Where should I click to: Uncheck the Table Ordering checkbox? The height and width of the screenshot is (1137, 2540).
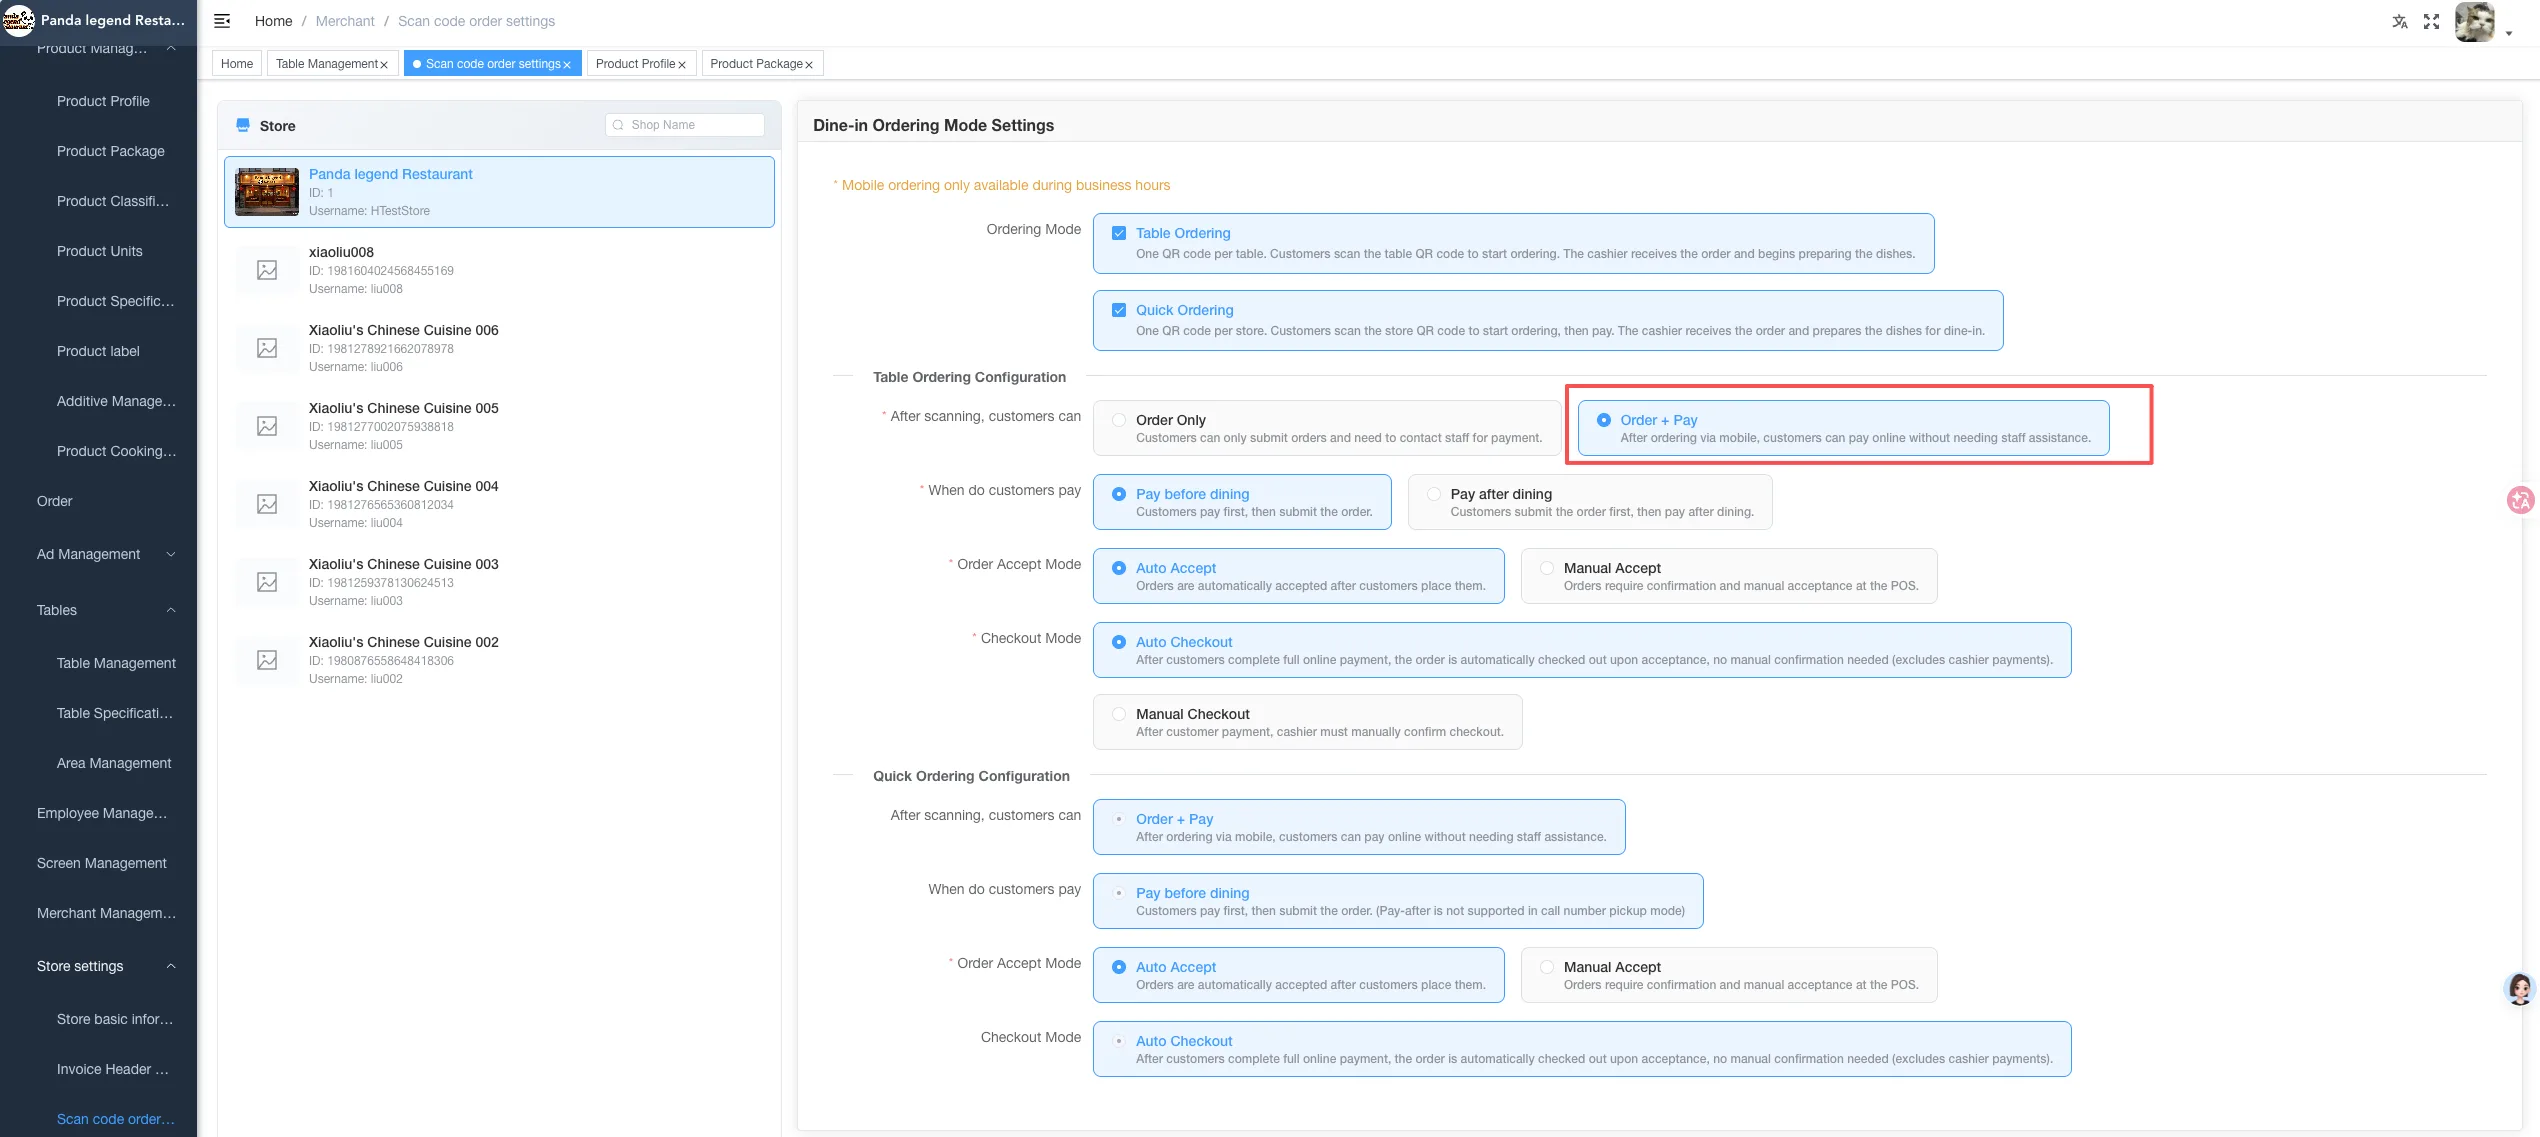coord(1119,233)
